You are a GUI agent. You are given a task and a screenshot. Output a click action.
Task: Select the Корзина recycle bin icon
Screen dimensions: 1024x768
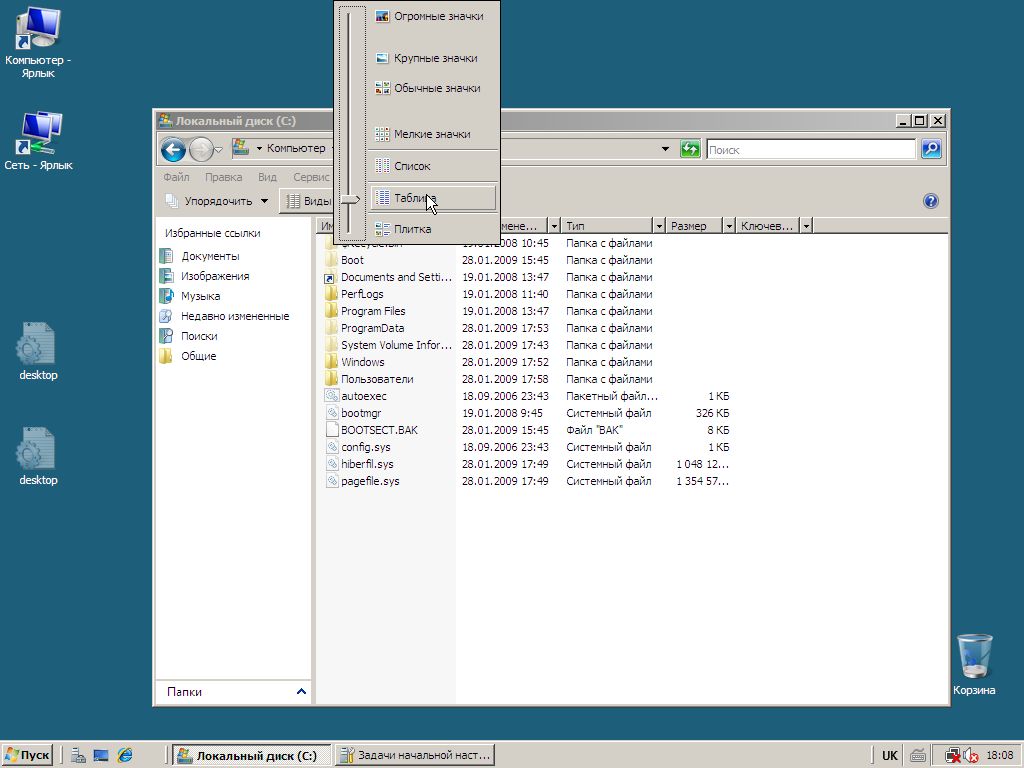tap(974, 665)
